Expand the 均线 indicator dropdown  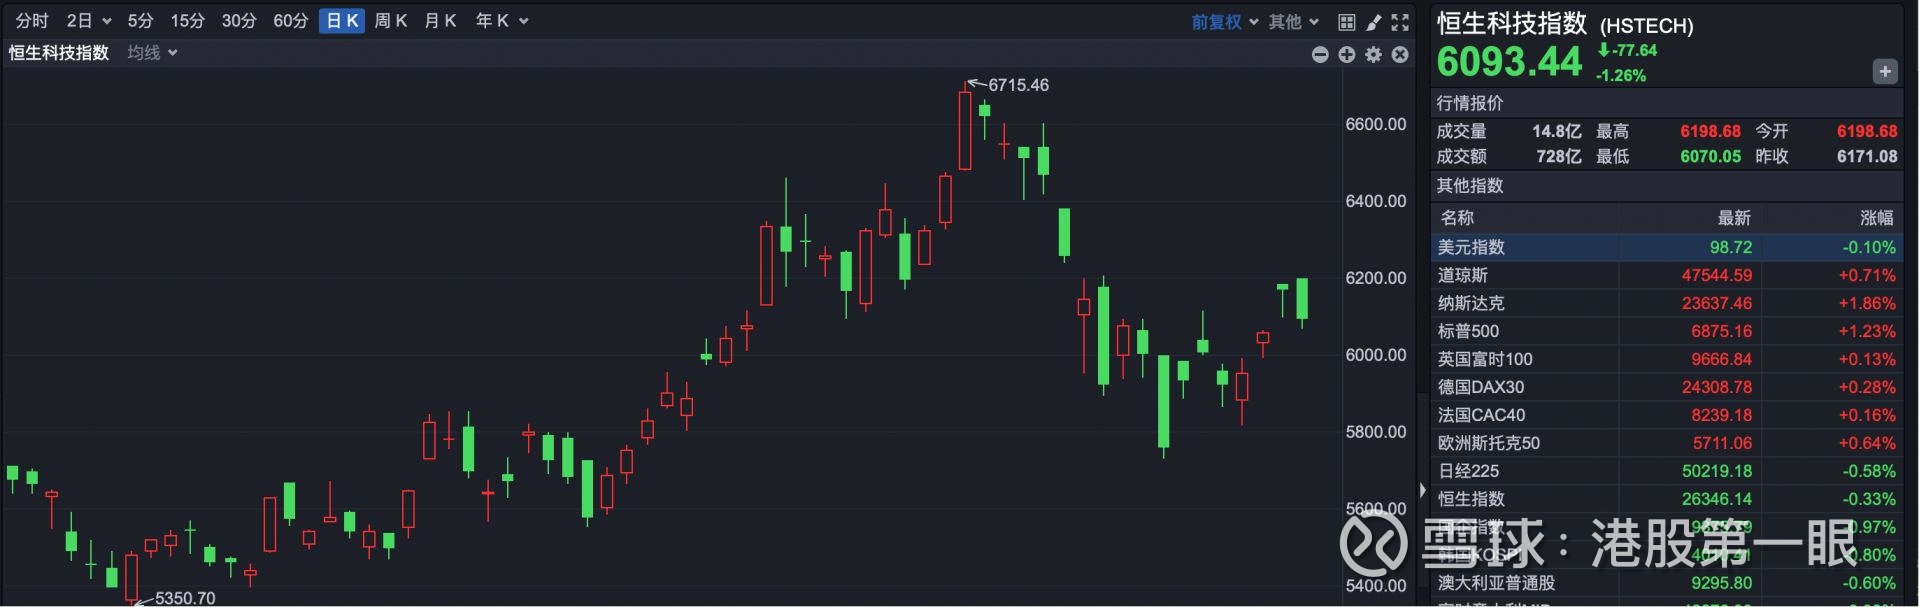coord(152,53)
